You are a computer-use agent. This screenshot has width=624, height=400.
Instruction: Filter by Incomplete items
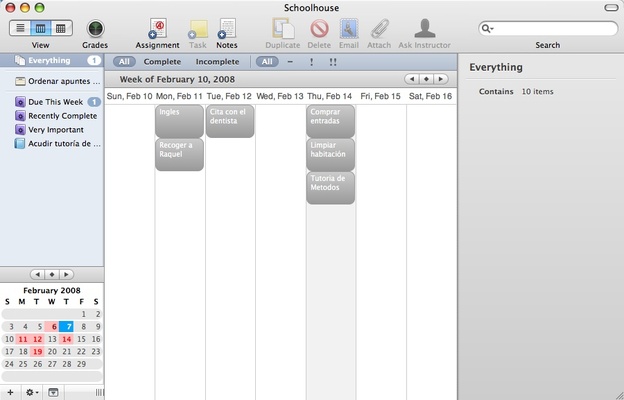(217, 62)
